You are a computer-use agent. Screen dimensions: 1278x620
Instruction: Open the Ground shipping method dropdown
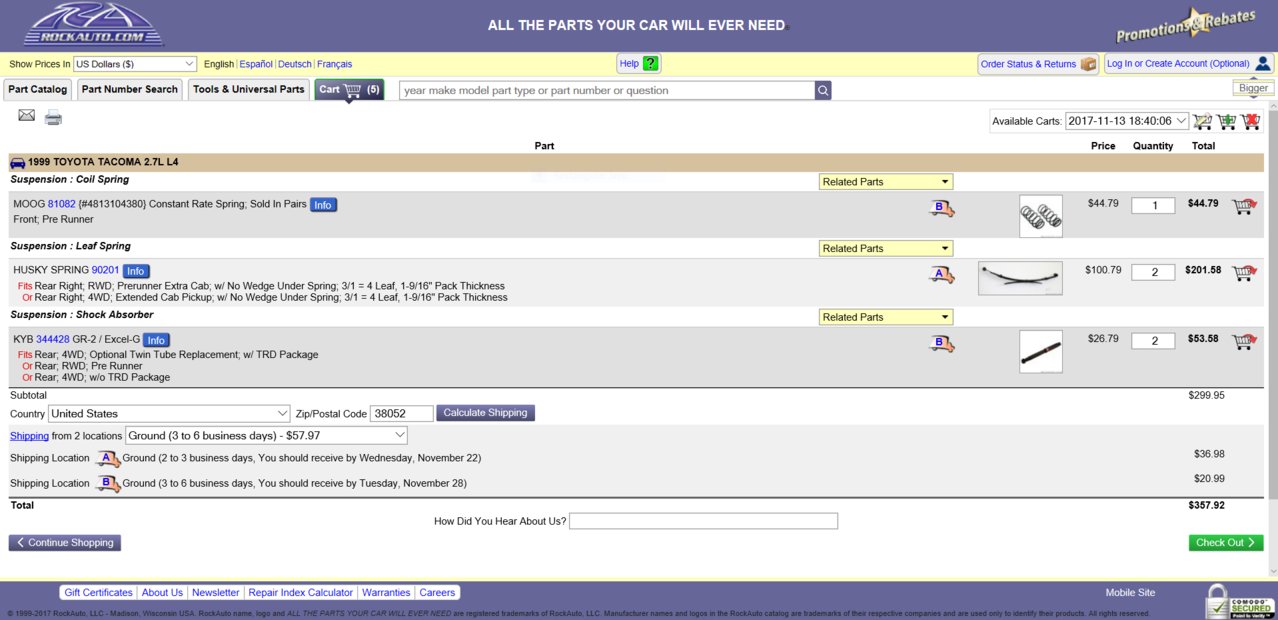(x=266, y=435)
